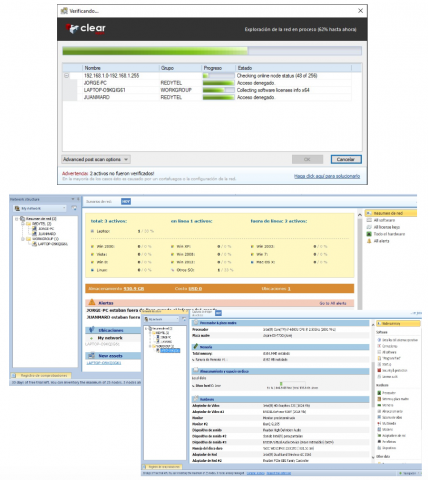Image resolution: width=428 pixels, height=480 pixels.
Task: Open Network structure panel options arrow
Action: [x=73, y=199]
